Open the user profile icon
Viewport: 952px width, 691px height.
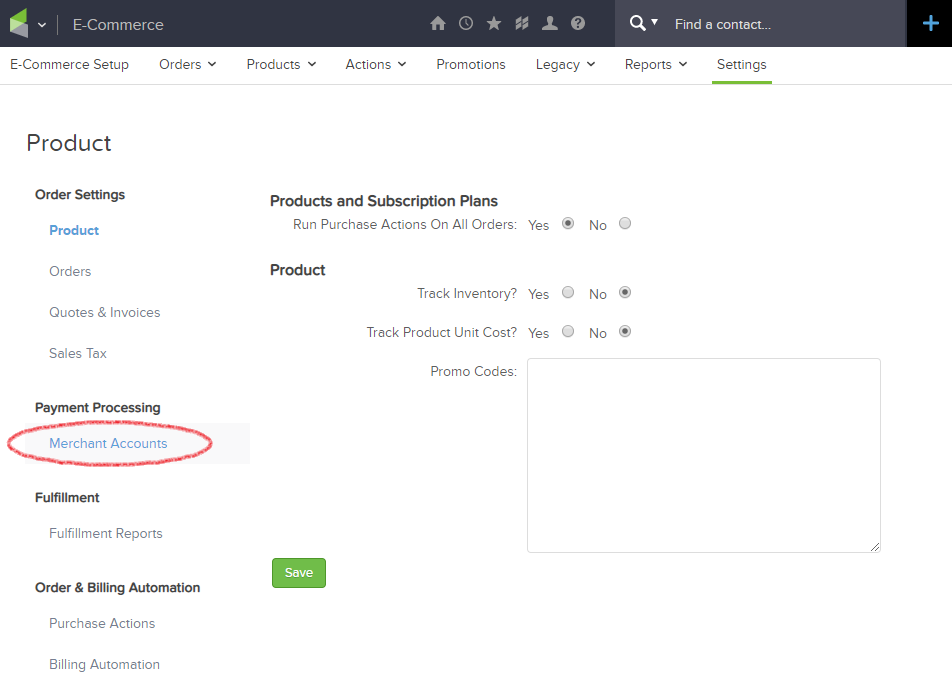coord(550,24)
